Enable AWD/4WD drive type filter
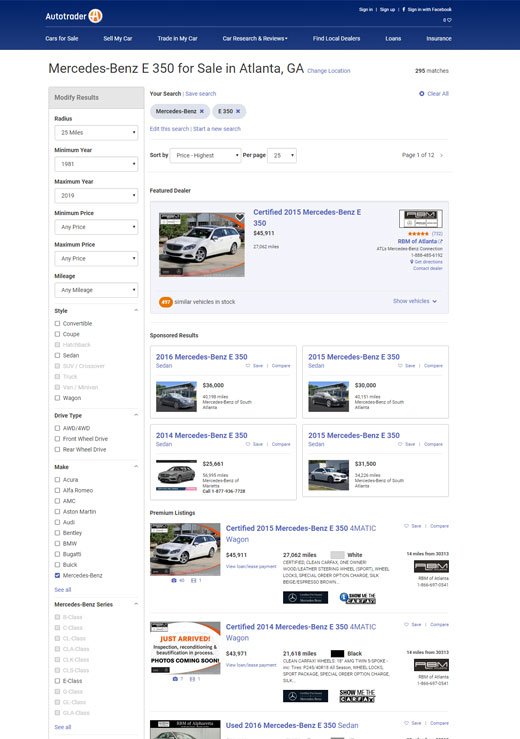520x739 pixels. [58, 428]
